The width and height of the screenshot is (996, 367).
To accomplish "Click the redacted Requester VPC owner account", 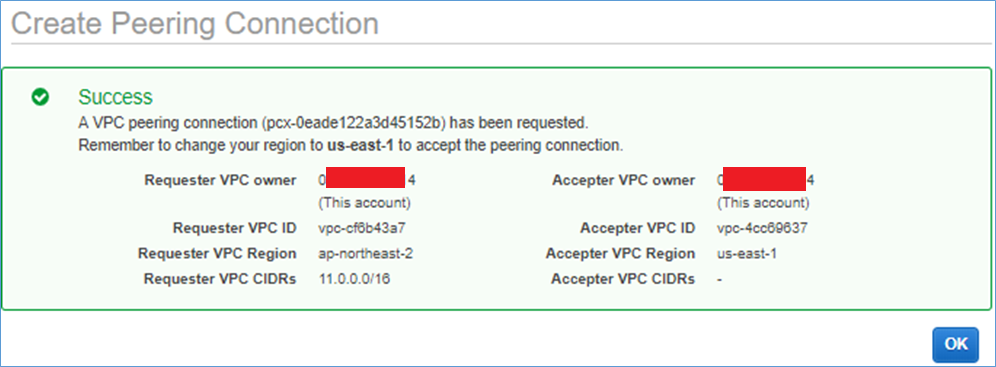I will click(x=367, y=180).
